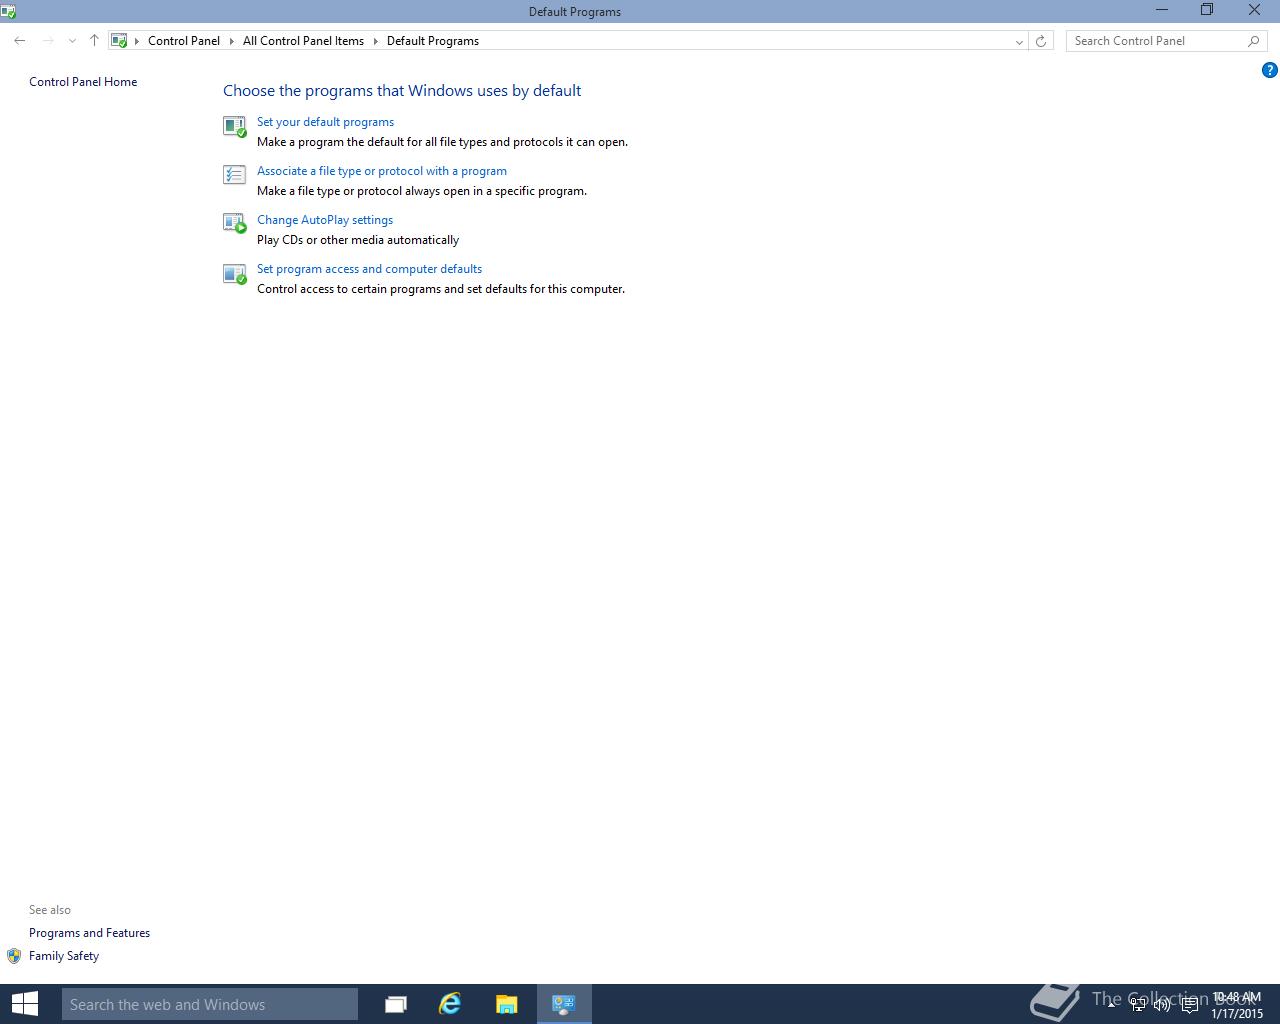The image size is (1280, 1024).
Task: Go to Control Panel Home
Action: coord(83,82)
